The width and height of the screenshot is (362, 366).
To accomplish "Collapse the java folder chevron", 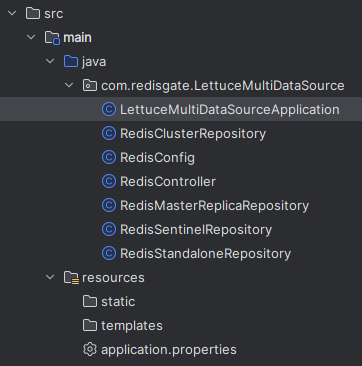I will 50,61.
